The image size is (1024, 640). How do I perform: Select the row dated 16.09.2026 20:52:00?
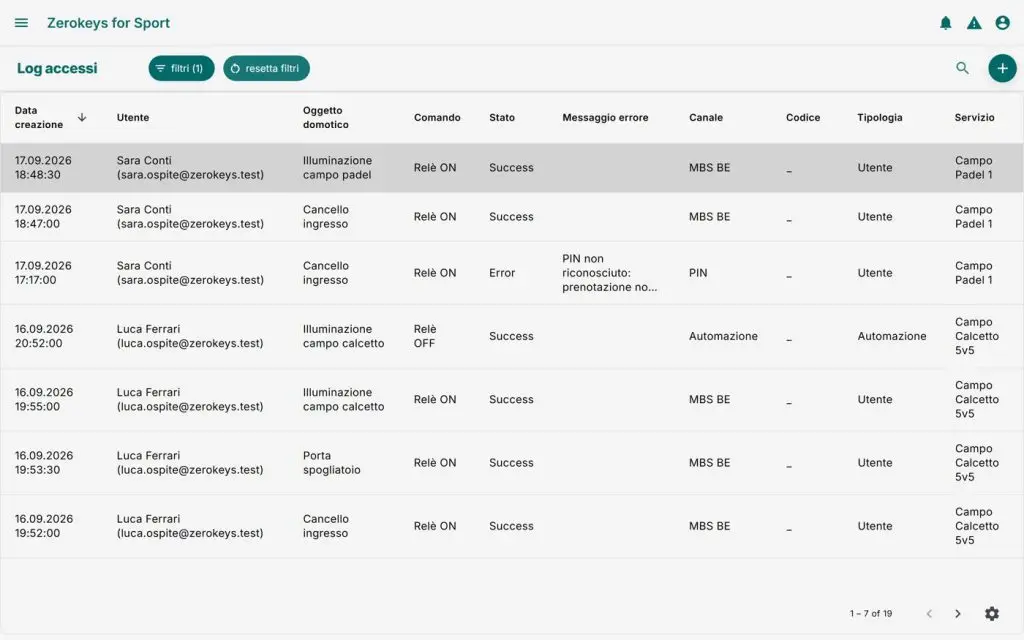tap(512, 336)
